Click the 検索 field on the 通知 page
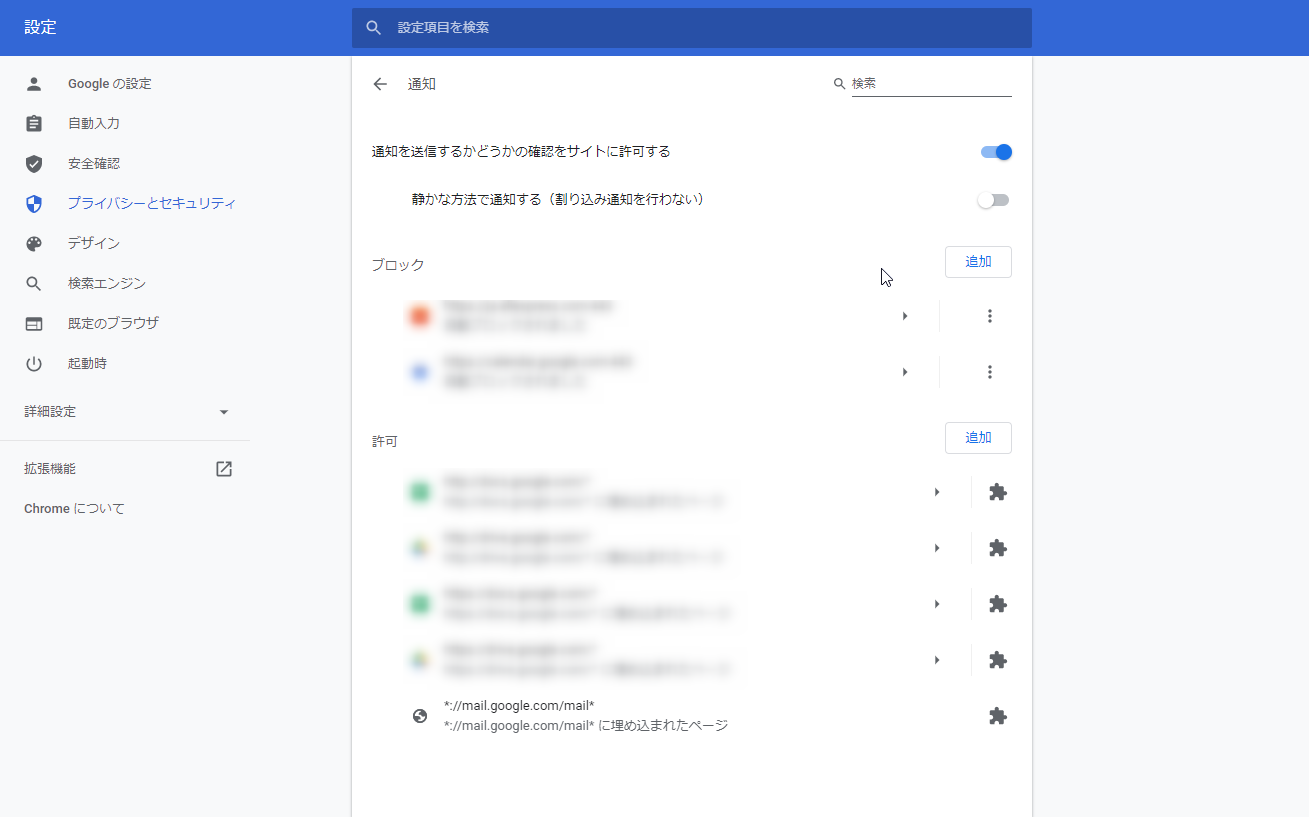 (x=931, y=84)
